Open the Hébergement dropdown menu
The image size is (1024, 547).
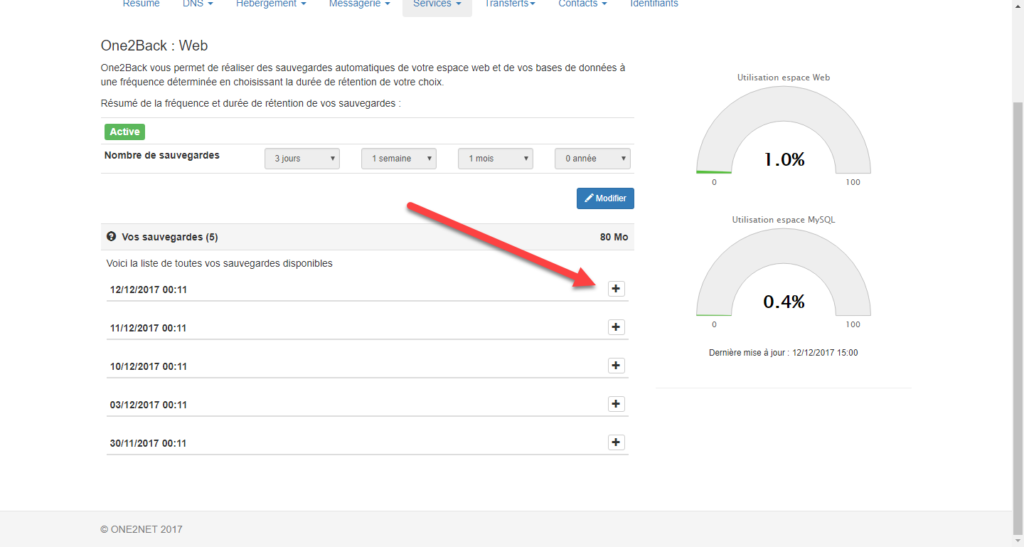coord(271,4)
